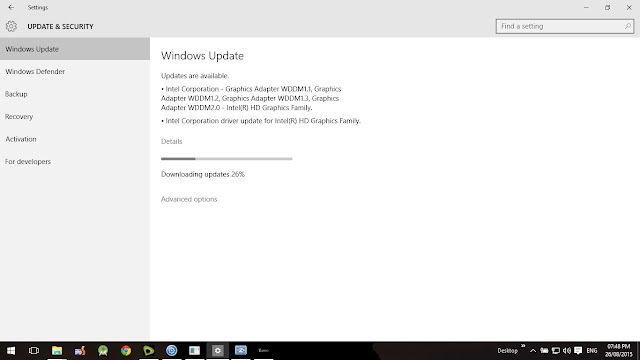
Task: Click the 'Updates are available.' text
Action: 195,76
